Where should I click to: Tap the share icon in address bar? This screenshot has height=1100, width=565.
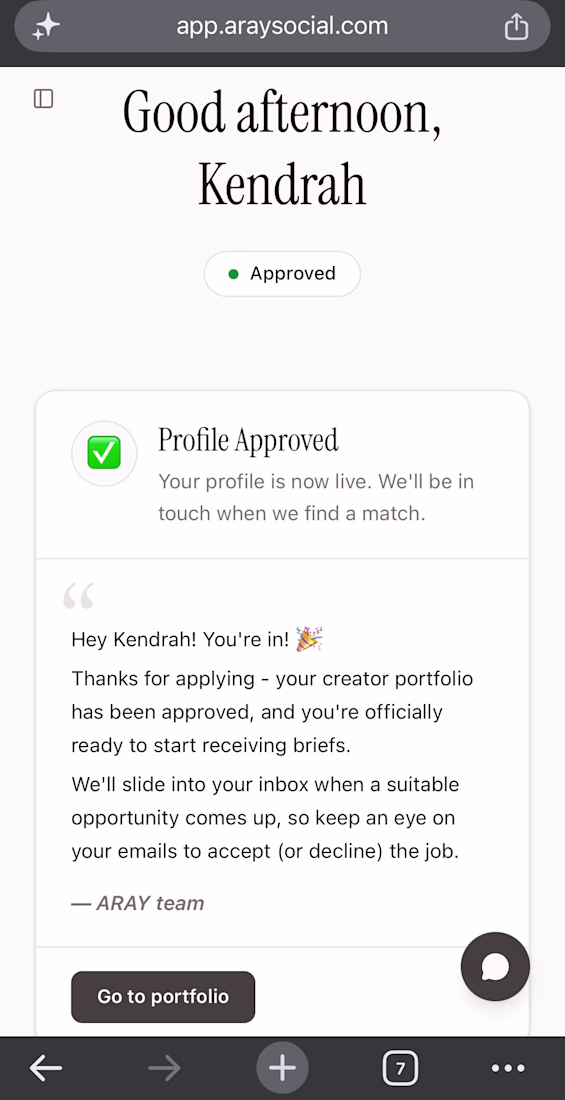click(516, 27)
